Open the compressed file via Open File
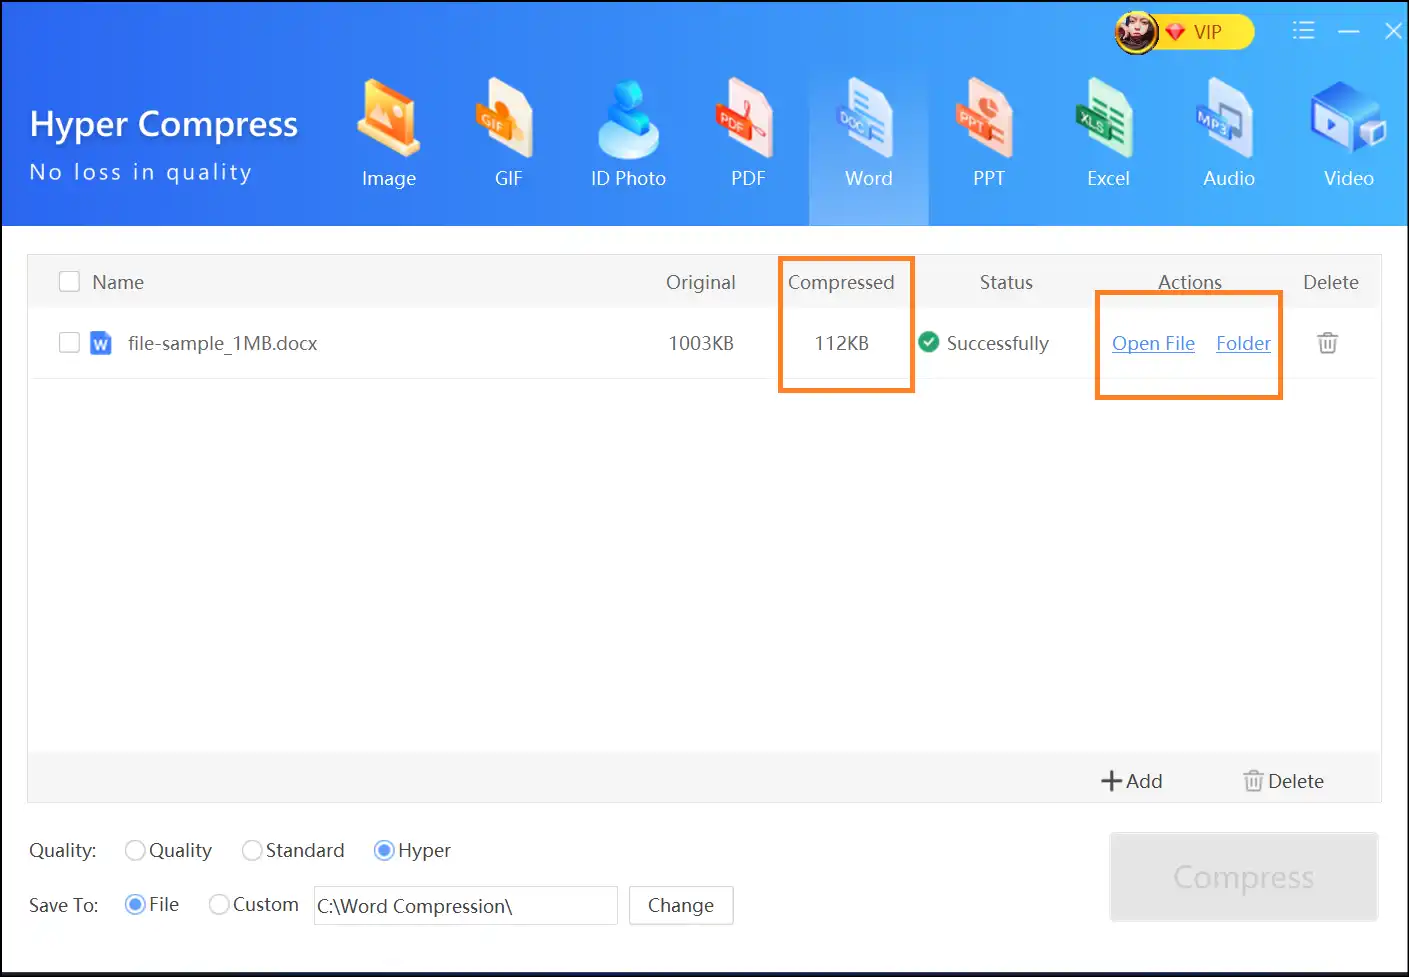 1153,343
